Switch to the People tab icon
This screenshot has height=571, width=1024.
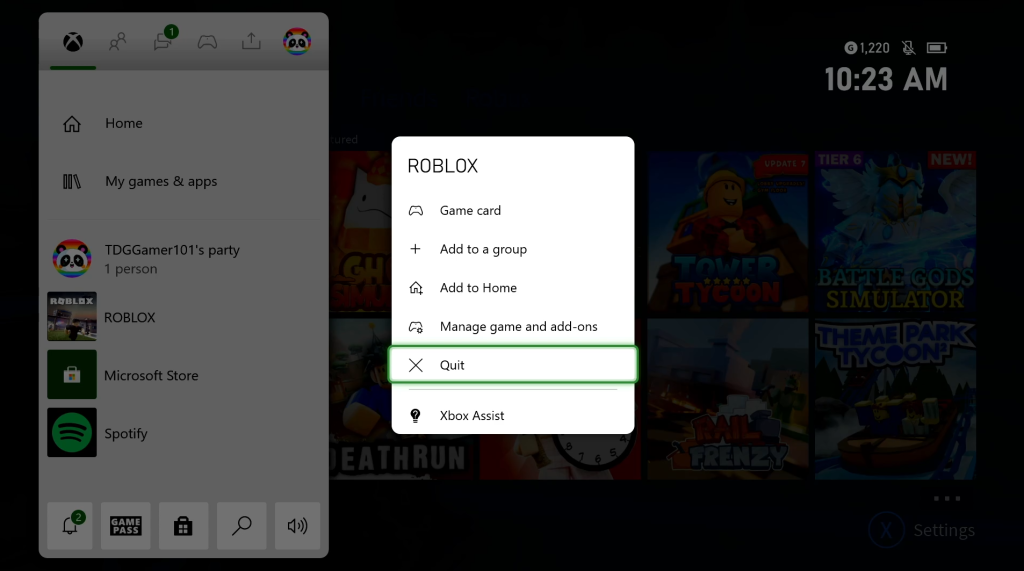coord(118,42)
